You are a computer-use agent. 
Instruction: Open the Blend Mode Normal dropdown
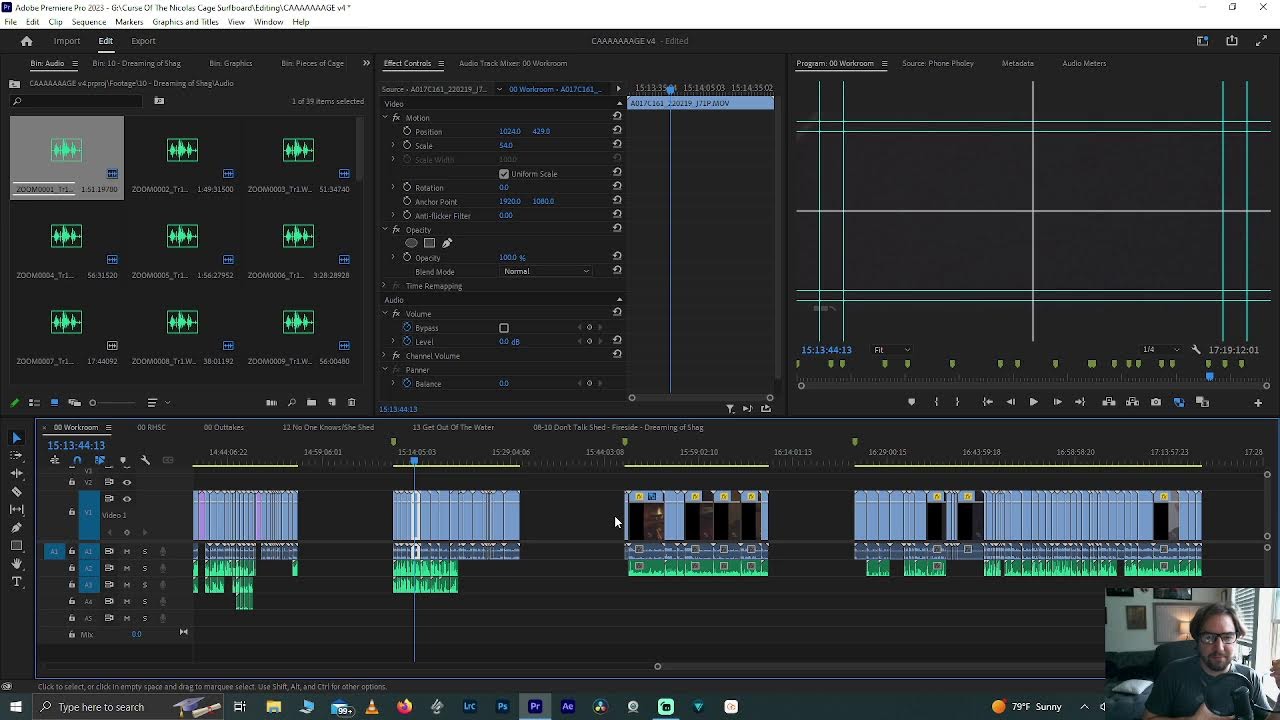546,271
